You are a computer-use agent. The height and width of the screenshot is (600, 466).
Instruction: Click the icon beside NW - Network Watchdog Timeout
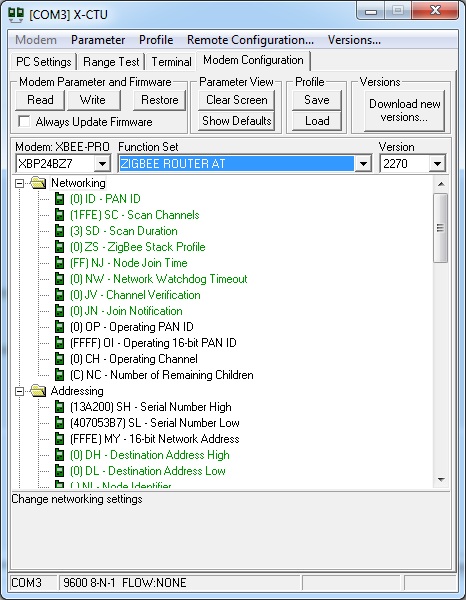coord(59,279)
